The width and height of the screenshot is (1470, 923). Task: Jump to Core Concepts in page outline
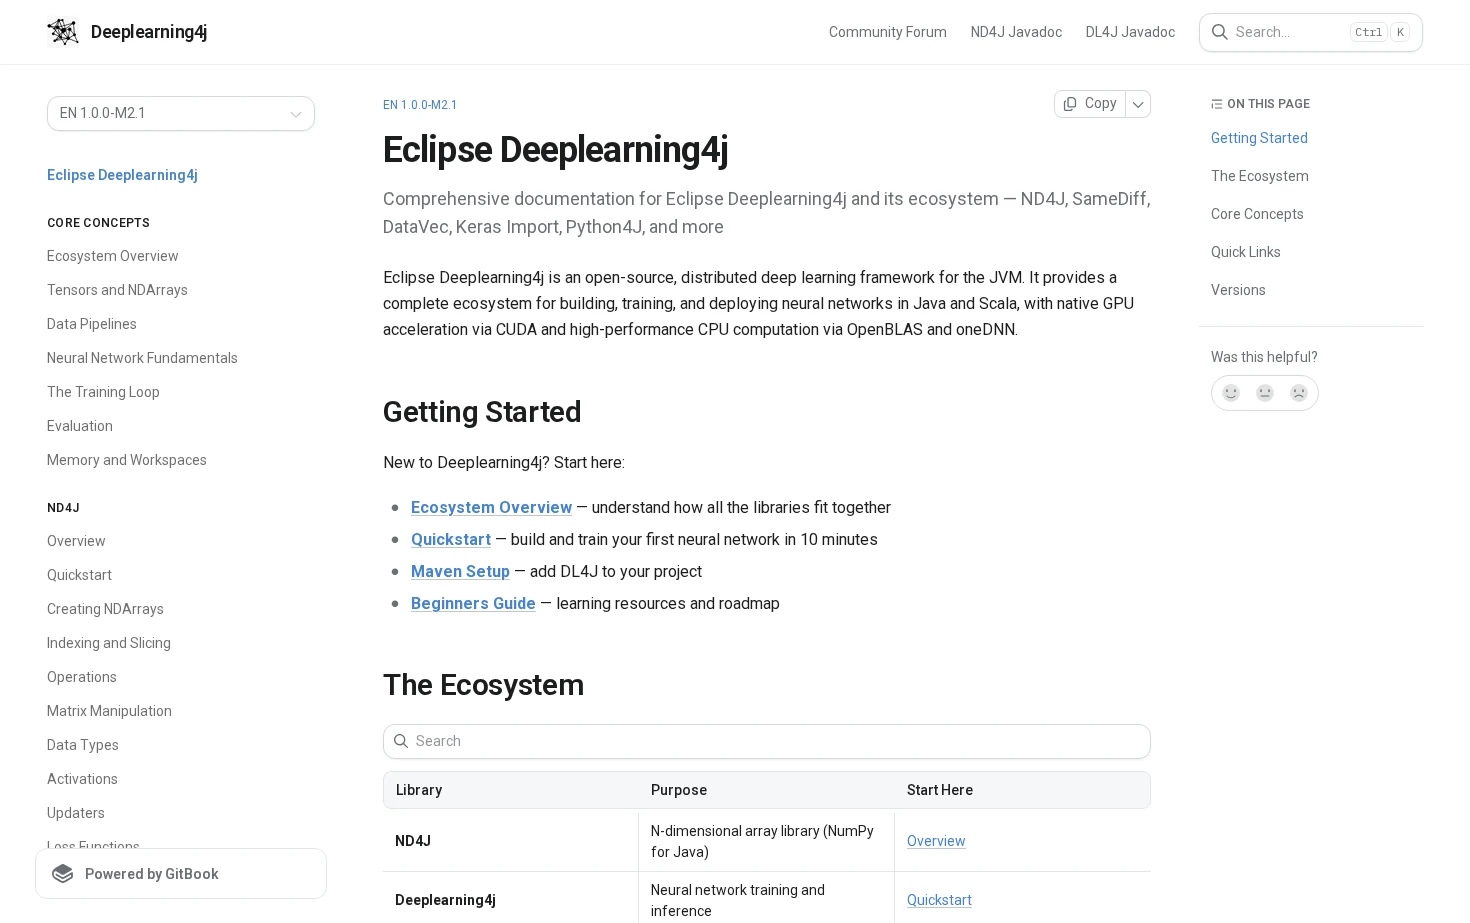point(1257,214)
